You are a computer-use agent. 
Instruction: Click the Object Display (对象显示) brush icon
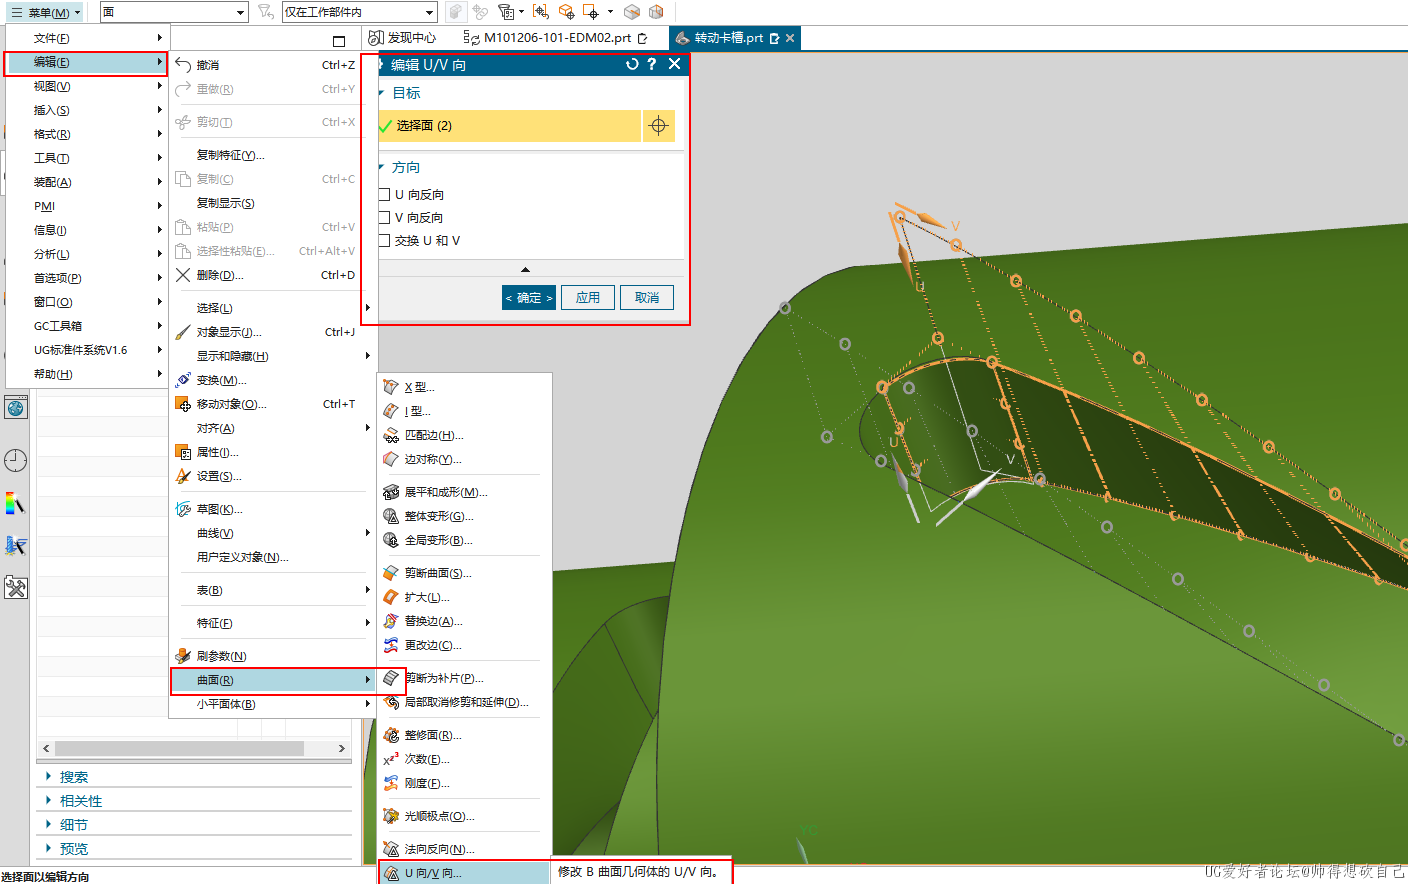pyautogui.click(x=183, y=332)
